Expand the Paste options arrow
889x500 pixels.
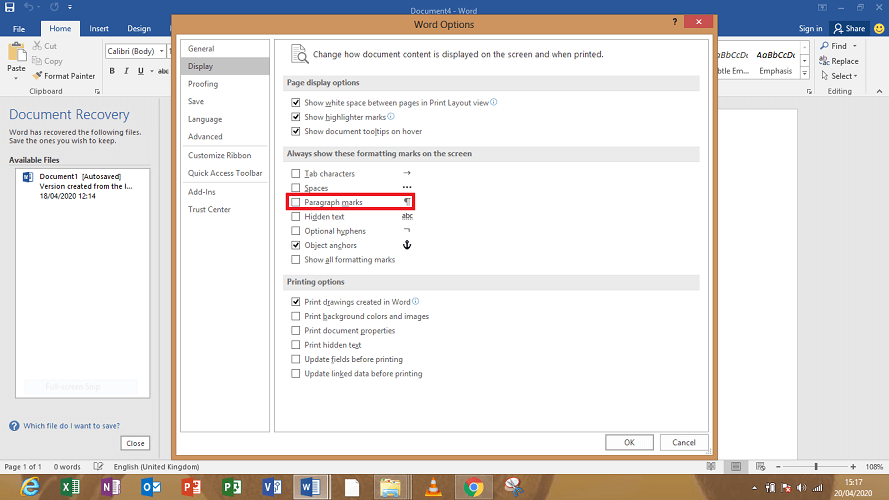[16, 78]
